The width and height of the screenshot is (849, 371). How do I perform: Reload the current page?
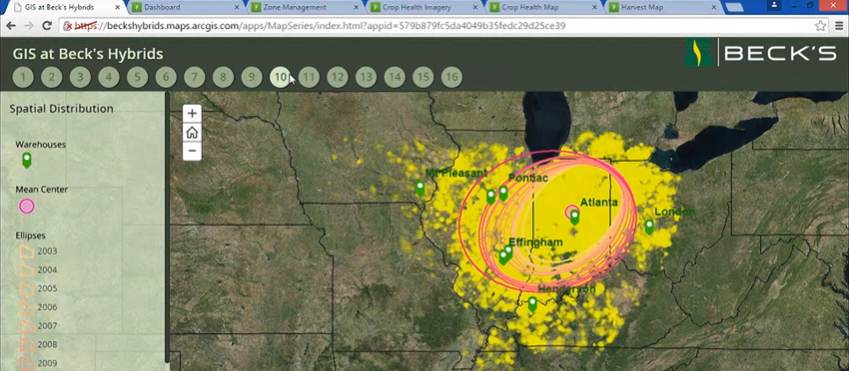47,26
